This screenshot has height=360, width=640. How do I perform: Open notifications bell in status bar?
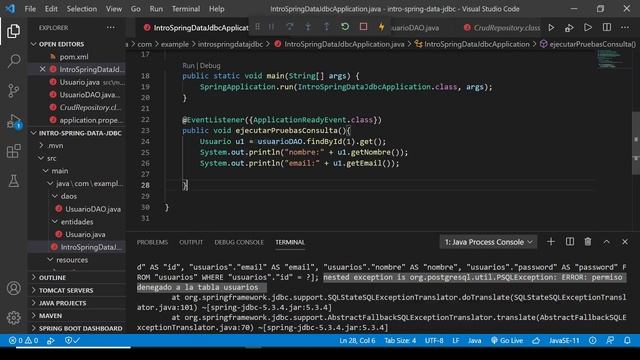tap(627, 340)
